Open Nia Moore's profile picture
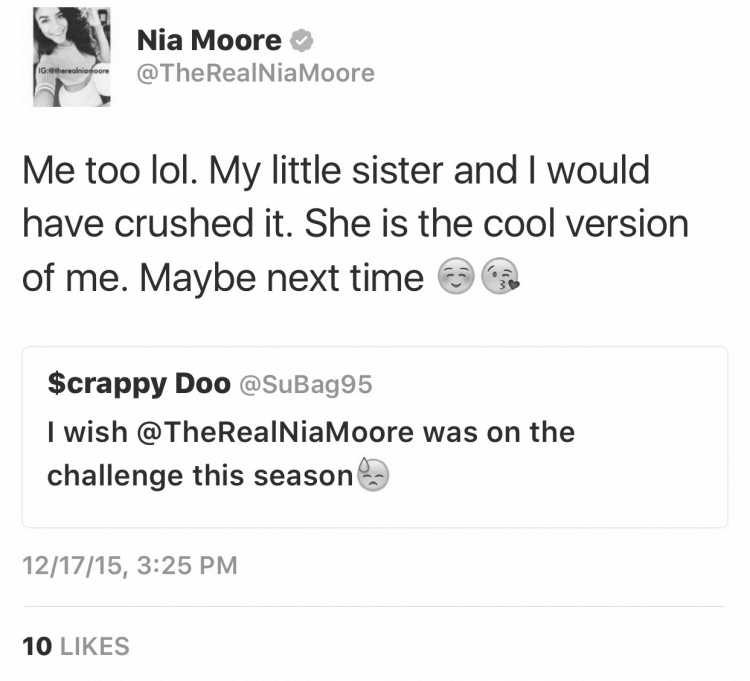This screenshot has width=750, height=681. (72, 57)
